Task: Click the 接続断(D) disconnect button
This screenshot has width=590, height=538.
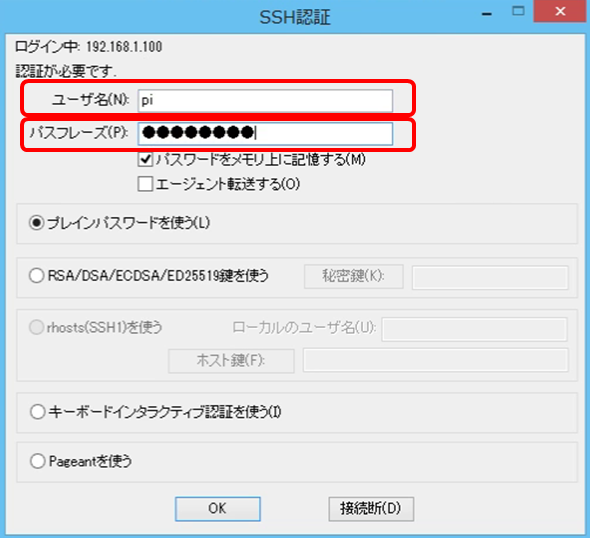Action: click(x=371, y=509)
